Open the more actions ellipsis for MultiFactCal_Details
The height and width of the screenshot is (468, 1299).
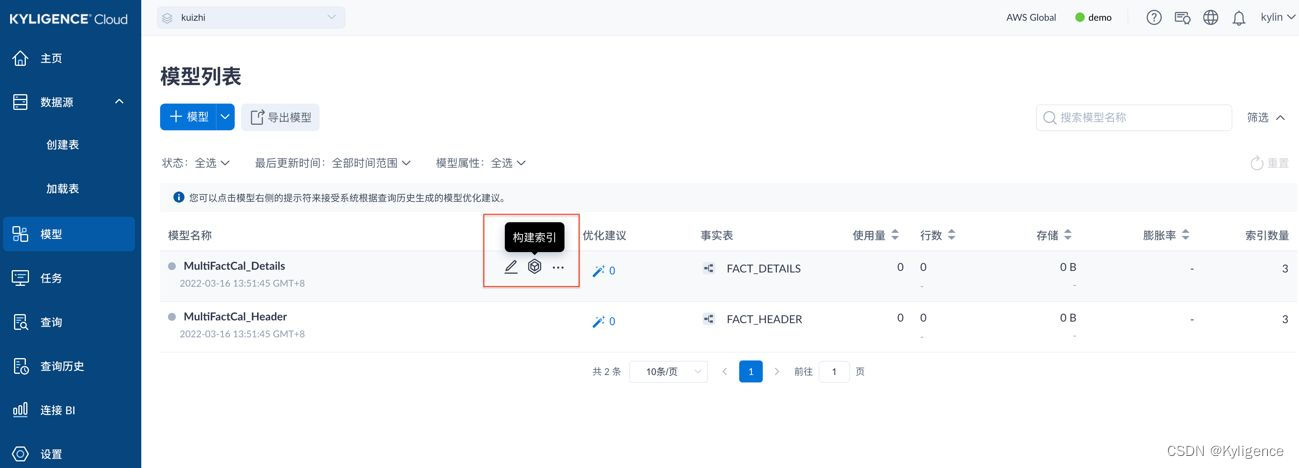point(558,267)
